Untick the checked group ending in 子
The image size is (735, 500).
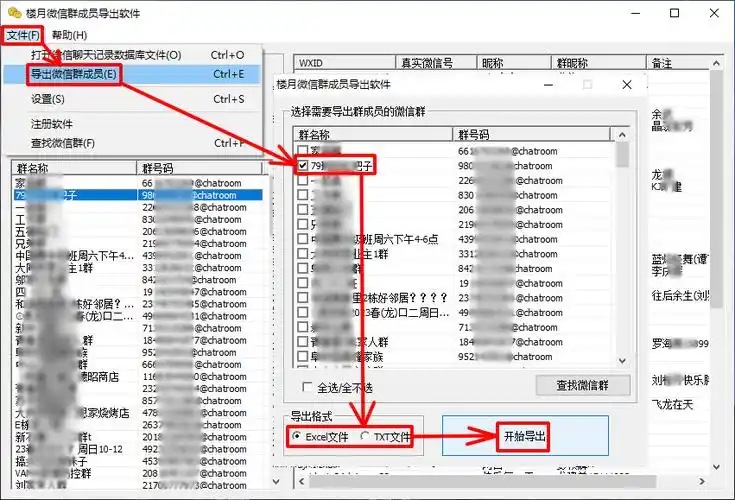(303, 165)
